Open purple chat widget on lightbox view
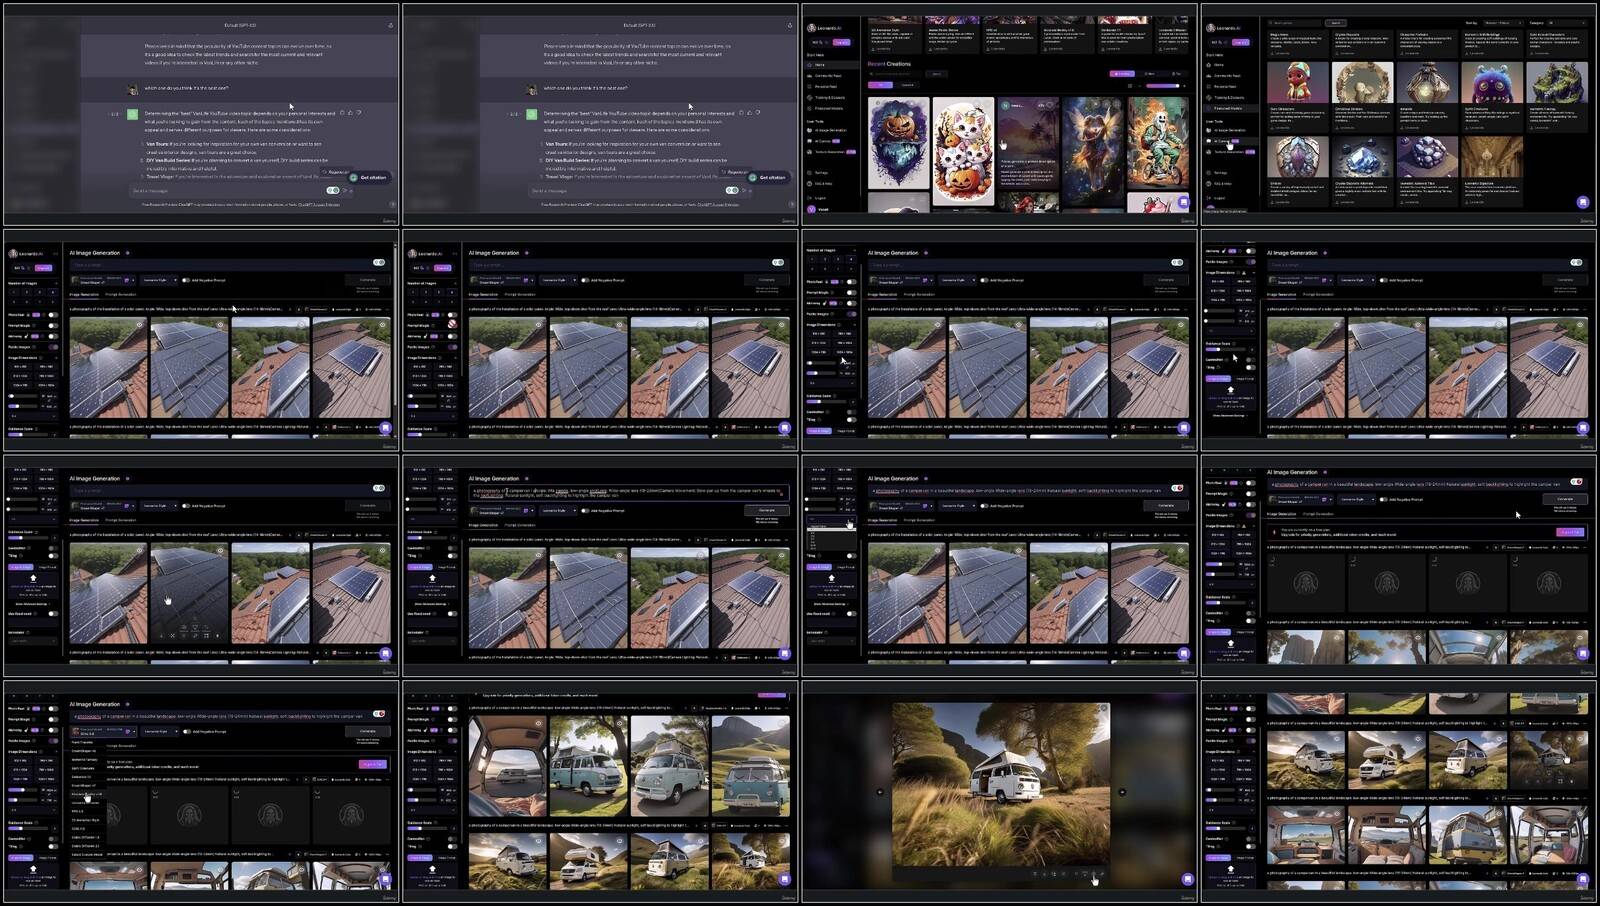Screen dimensions: 1600x906 point(1187,879)
